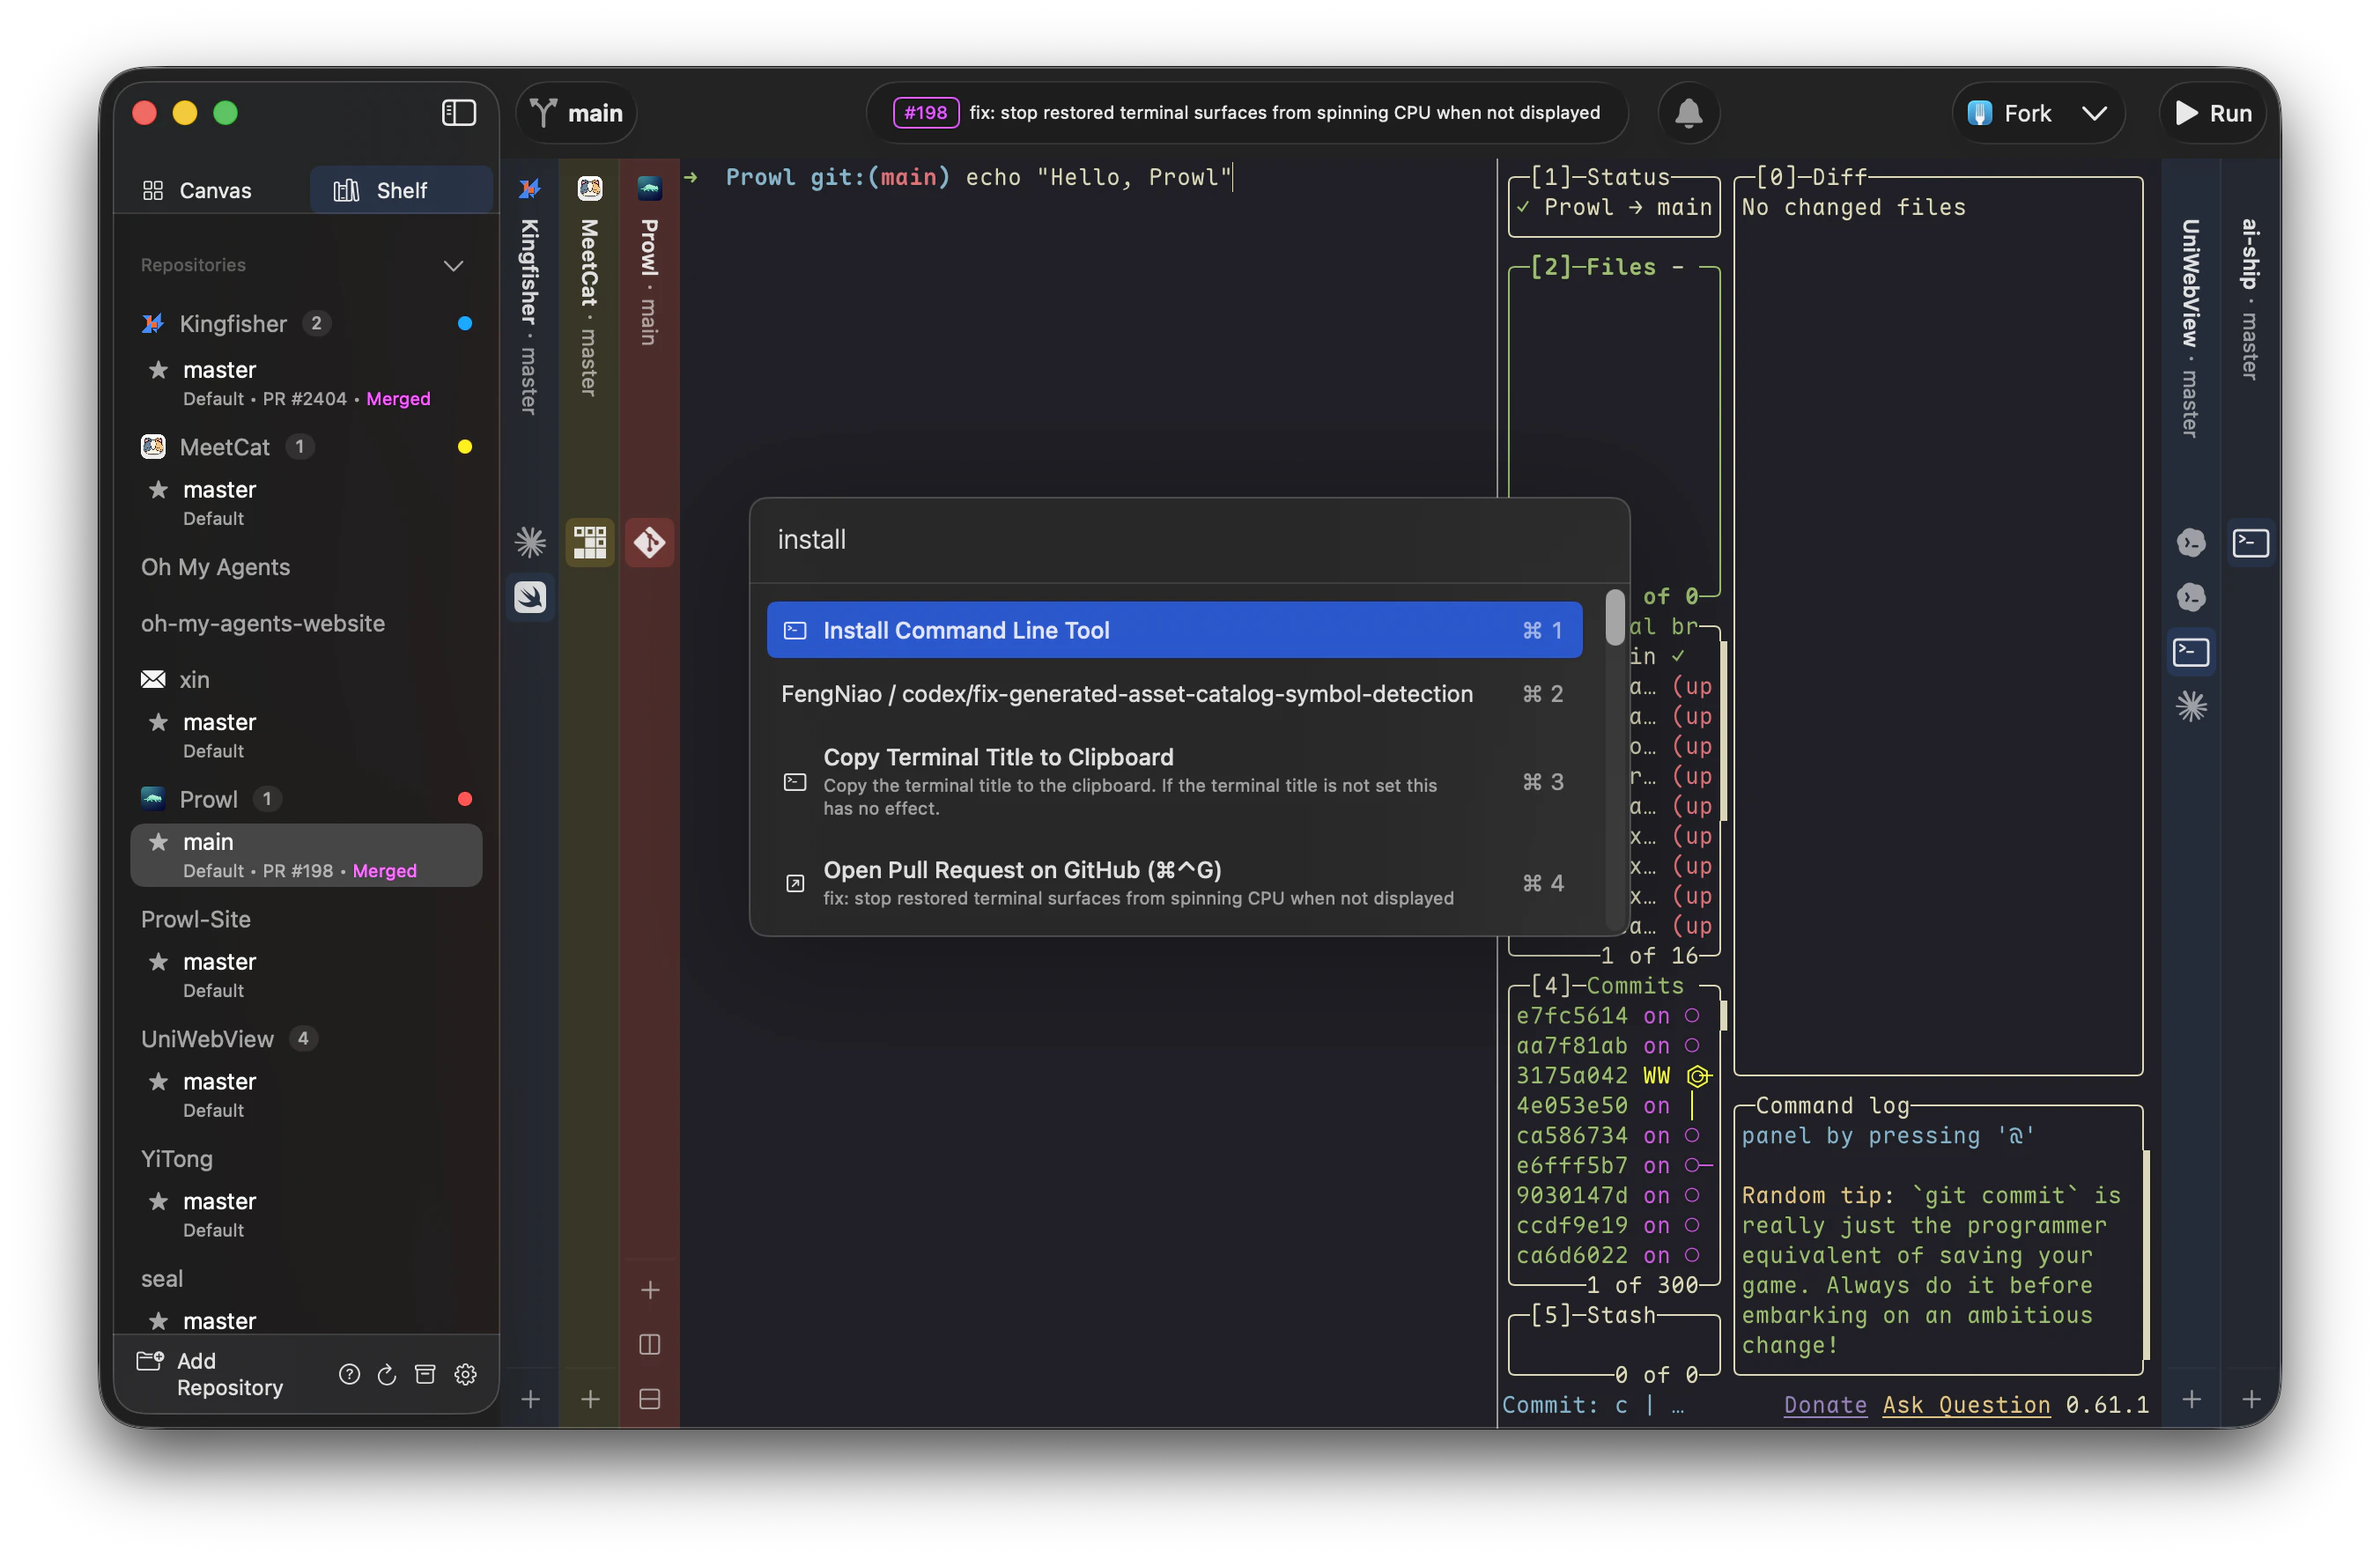Add a tab in the MeetCat column
The image size is (2380, 1559).
coord(590,1399)
